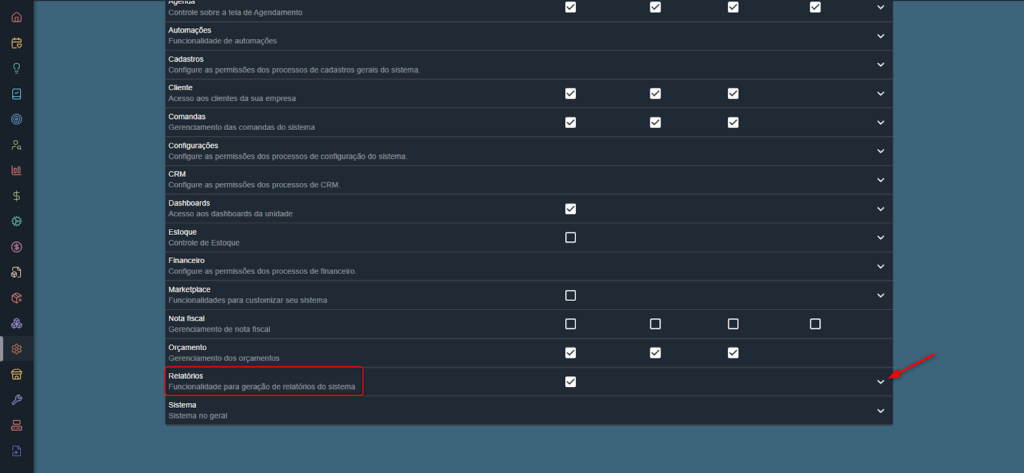Click the Automações row label

[190, 30]
